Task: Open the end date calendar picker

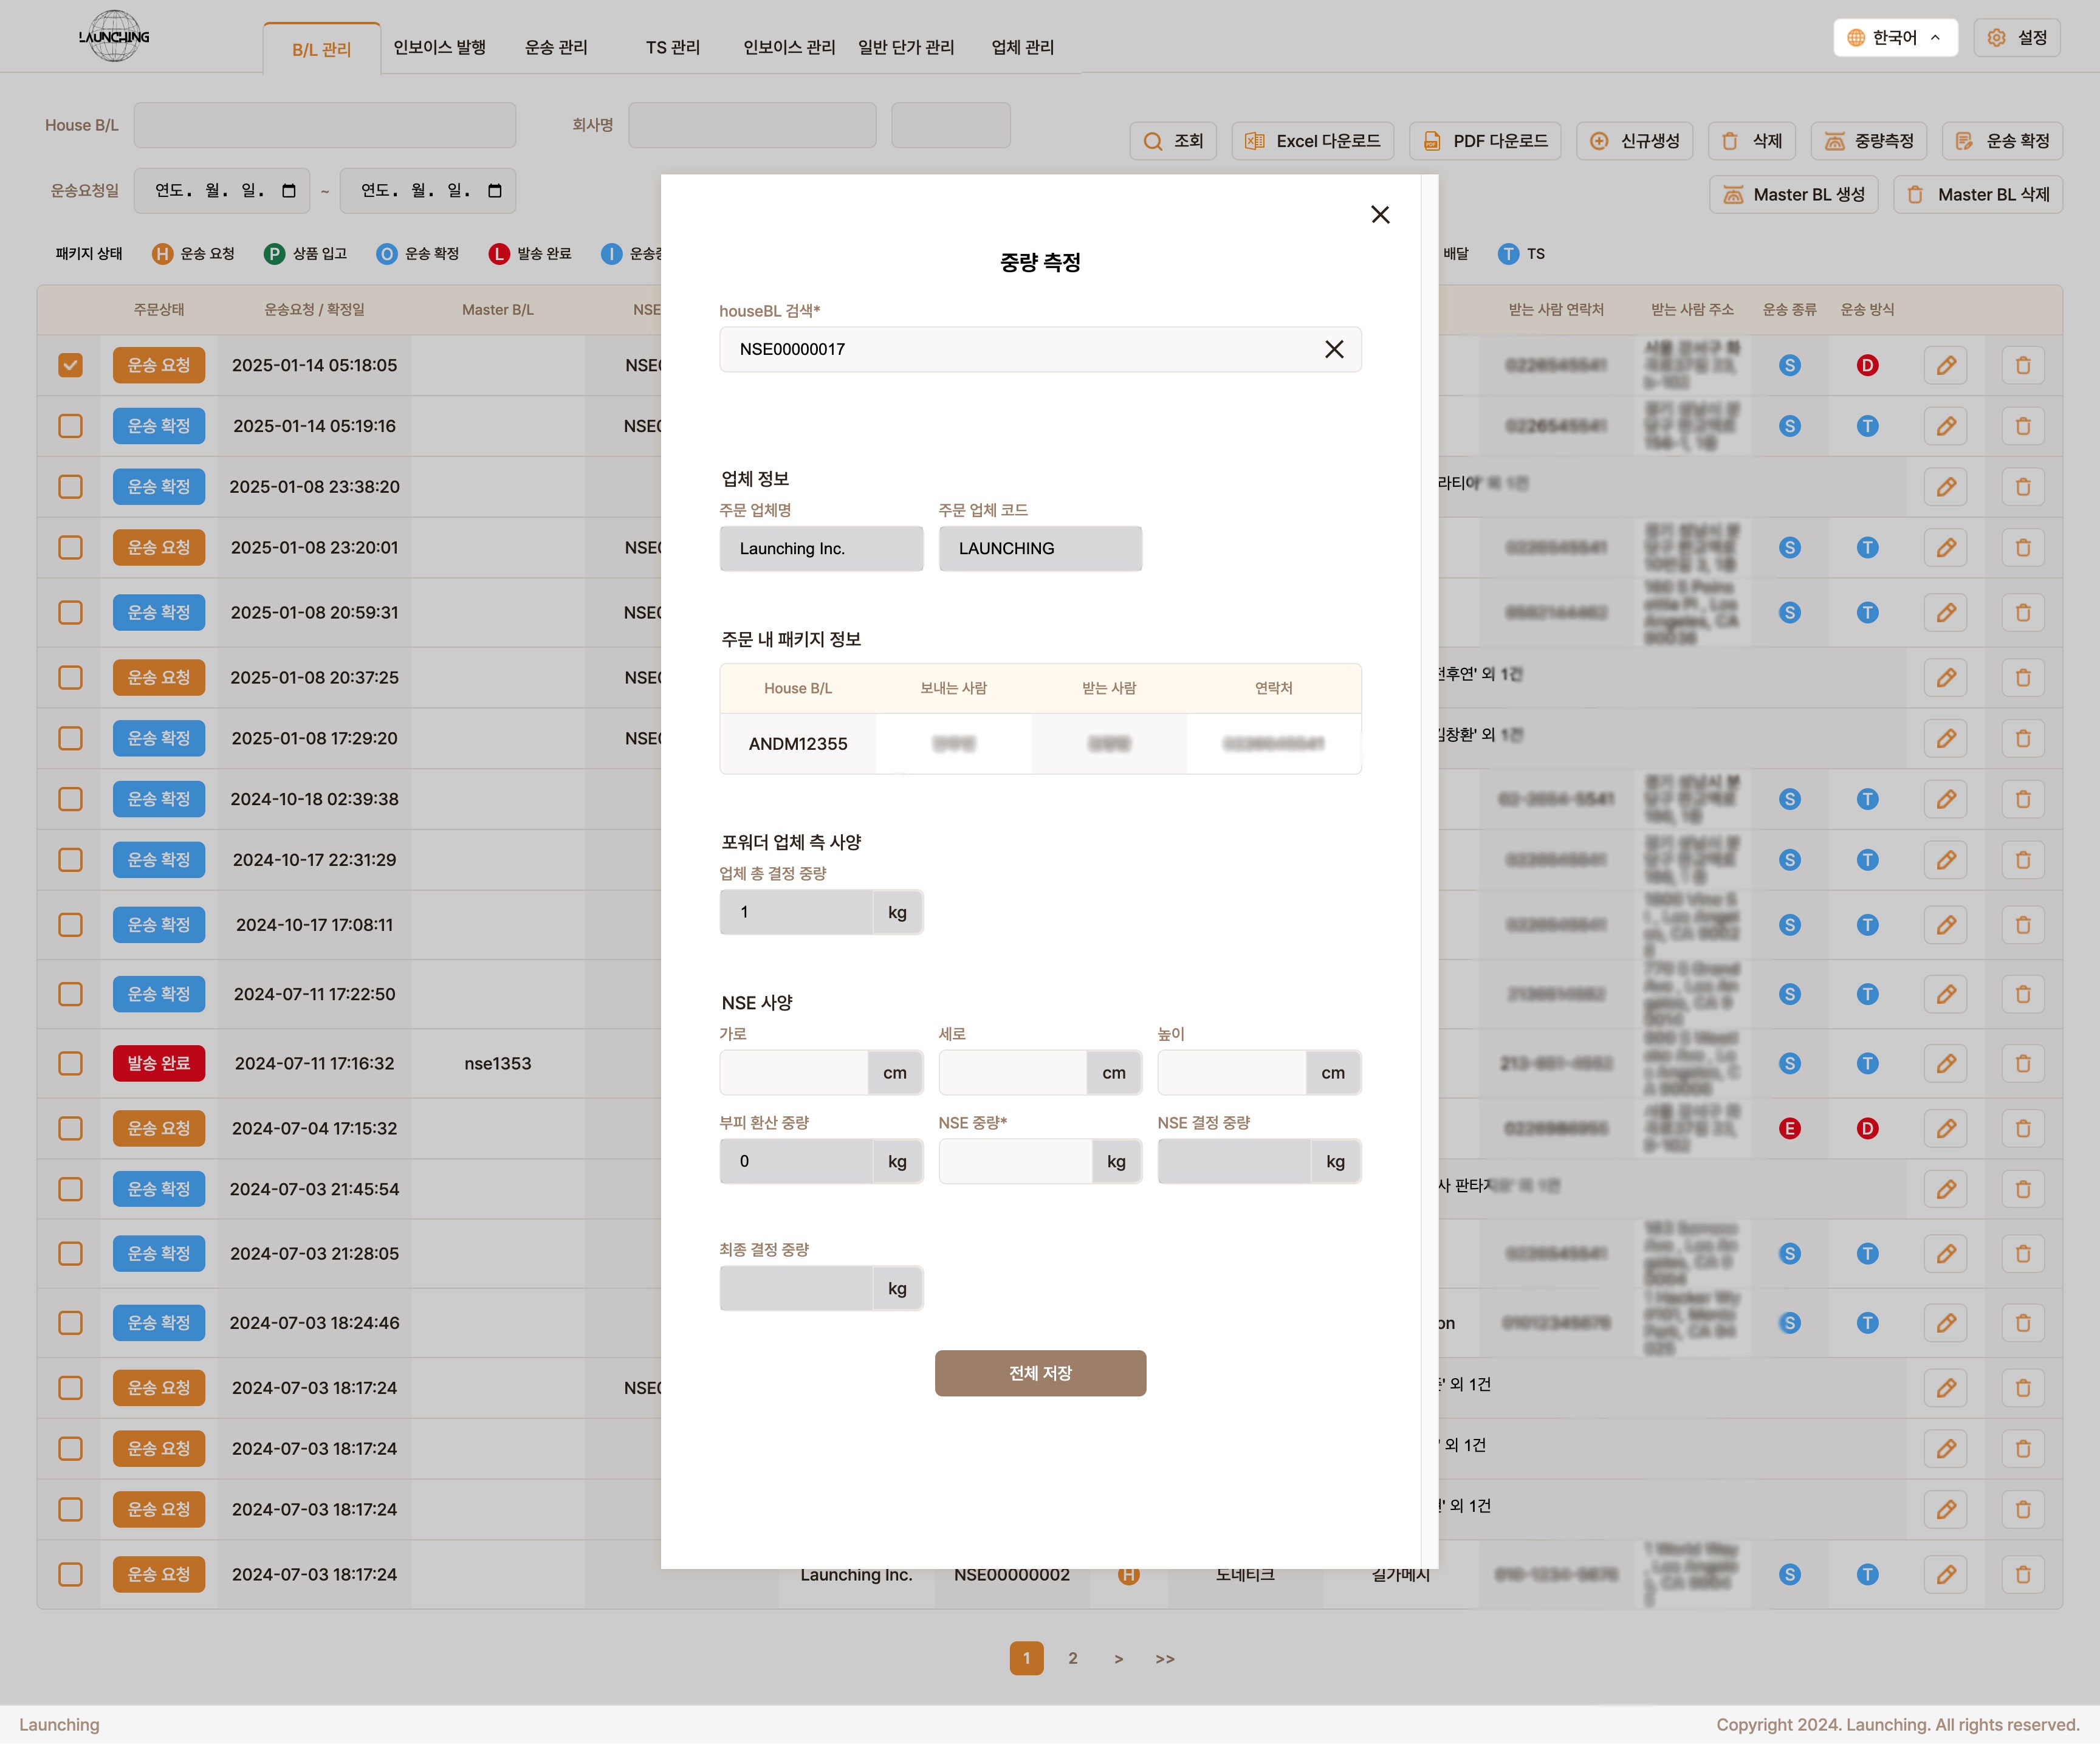Action: pos(495,190)
